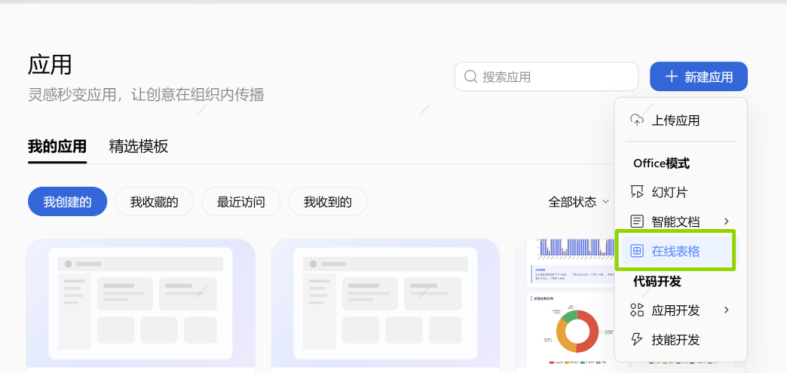Click the subtitle 灵感秒变应用，让创意在组织内传播
The image size is (787, 381).
(146, 94)
